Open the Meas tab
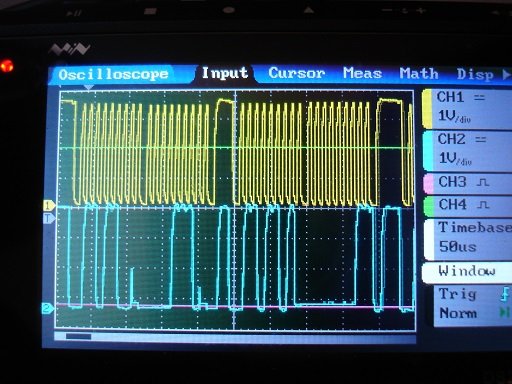512x384 pixels. (x=362, y=73)
